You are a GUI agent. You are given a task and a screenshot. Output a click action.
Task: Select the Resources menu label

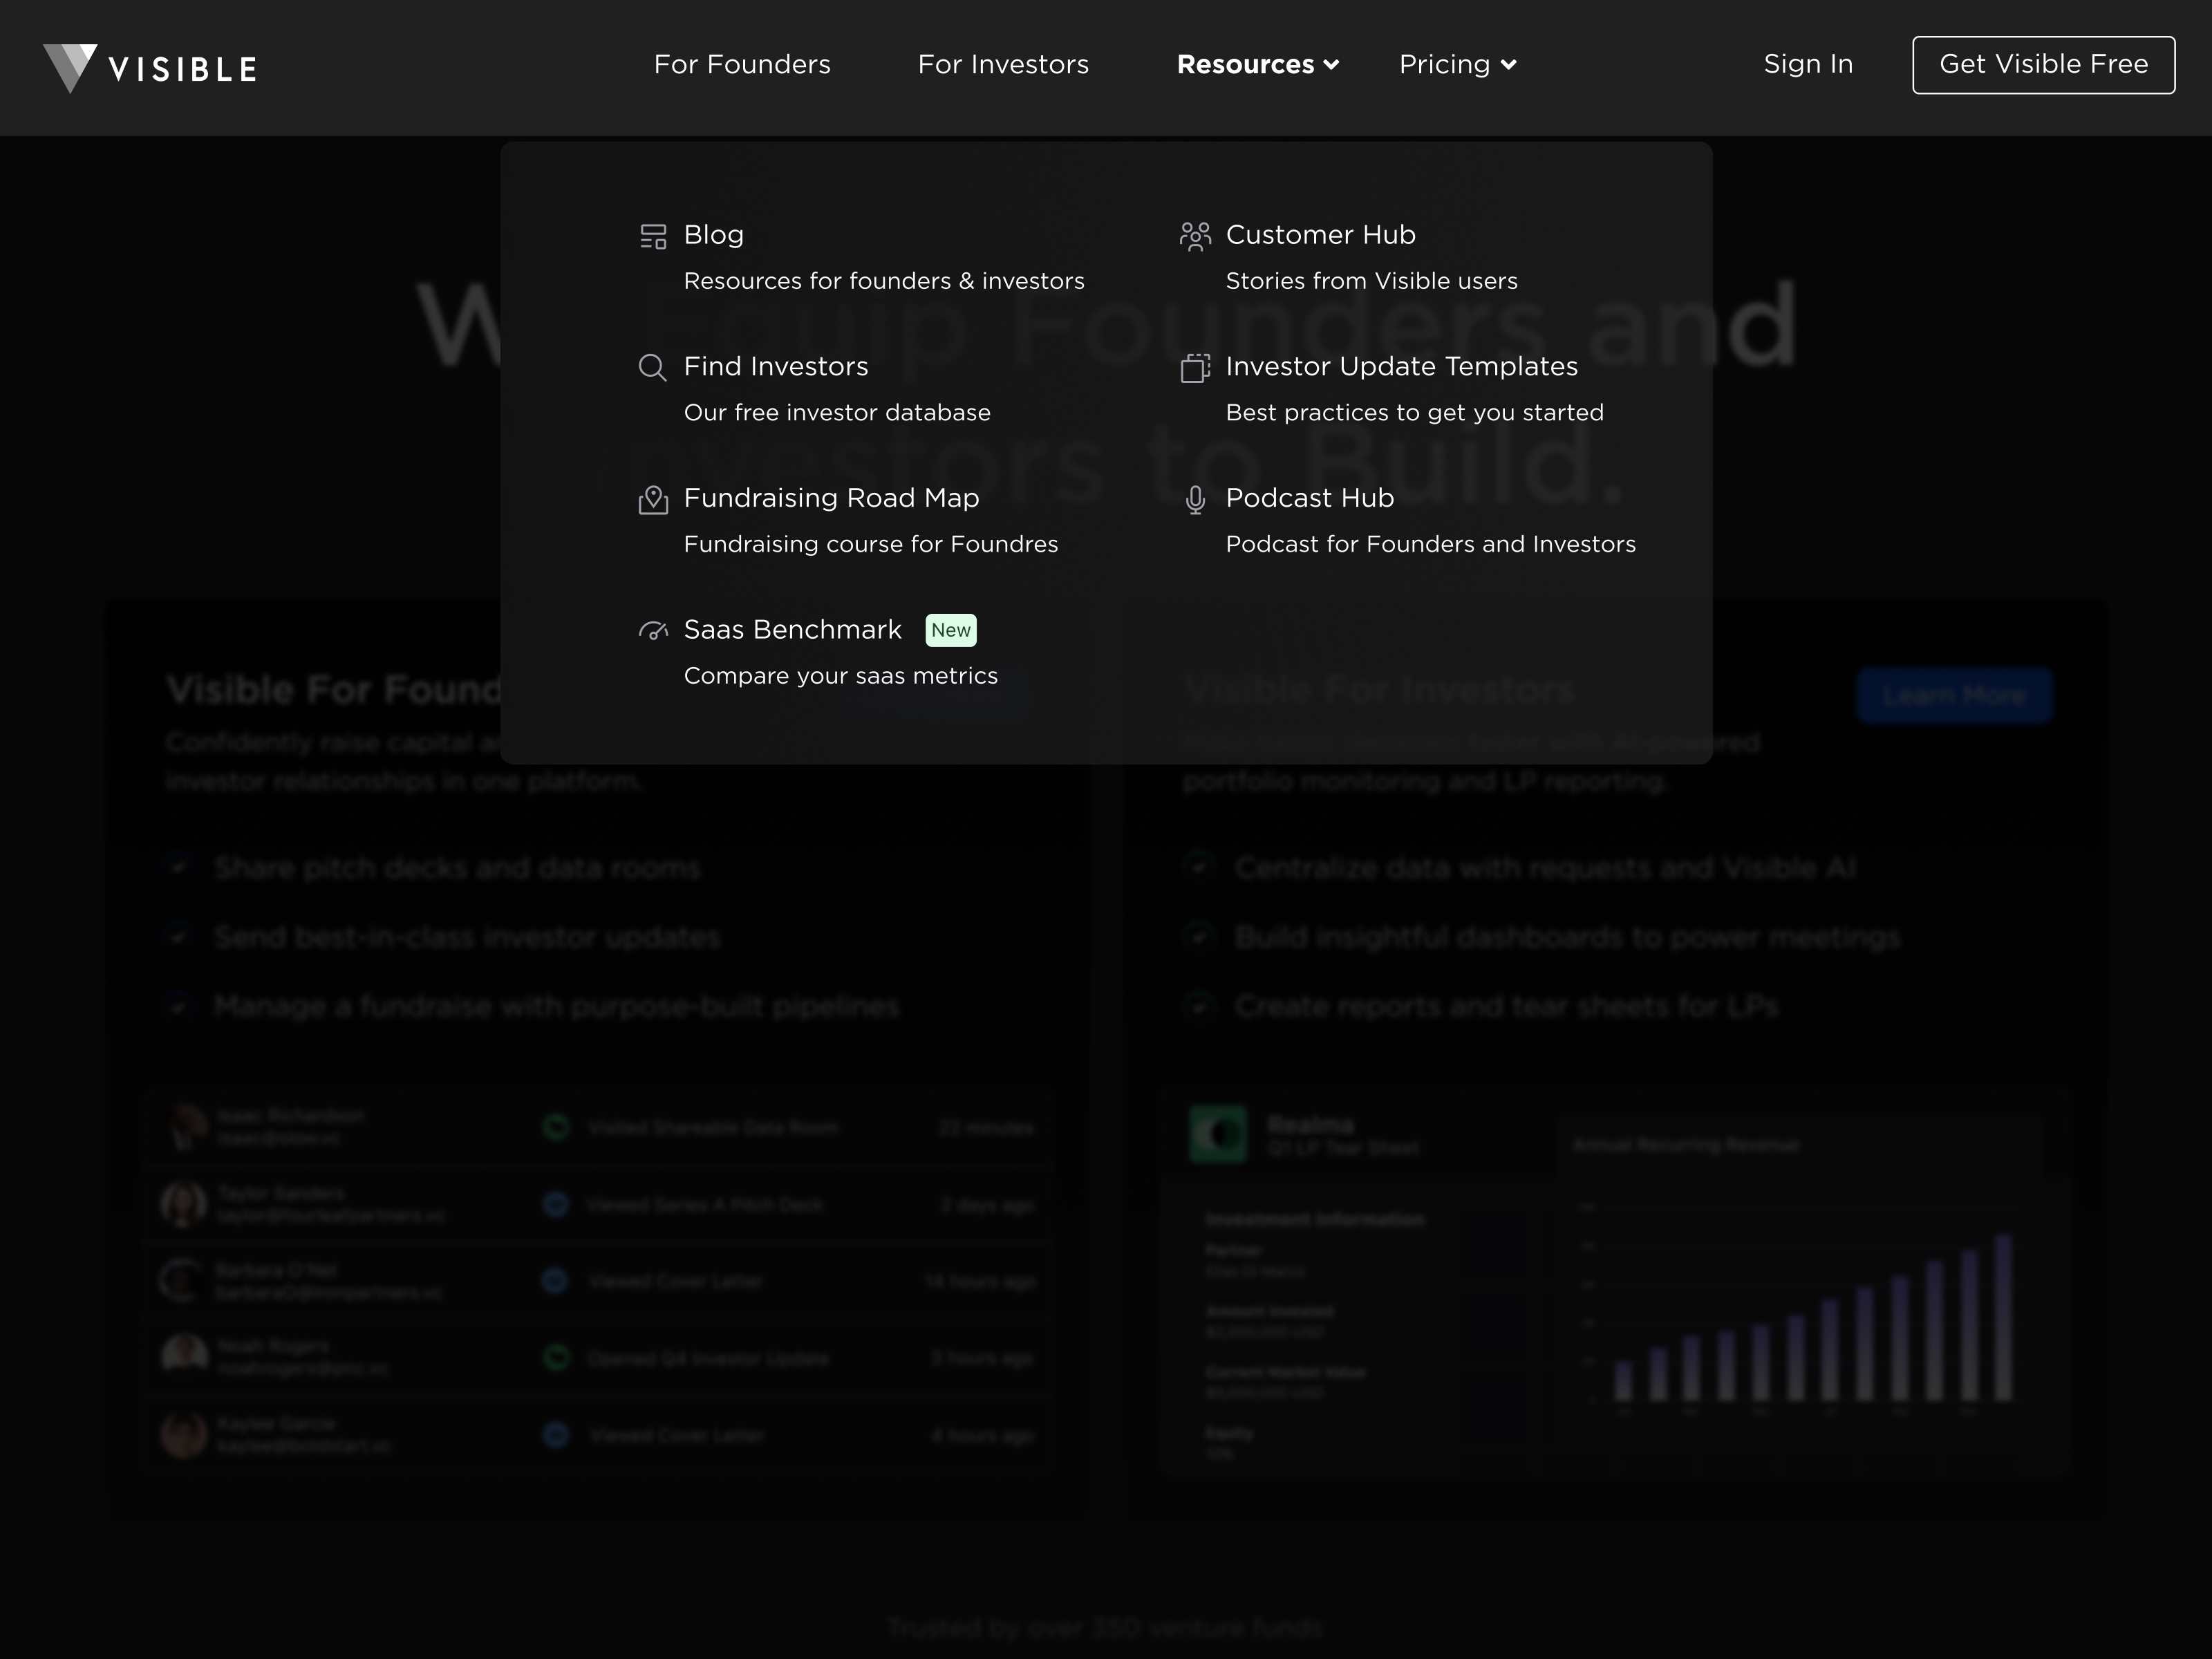[1245, 64]
